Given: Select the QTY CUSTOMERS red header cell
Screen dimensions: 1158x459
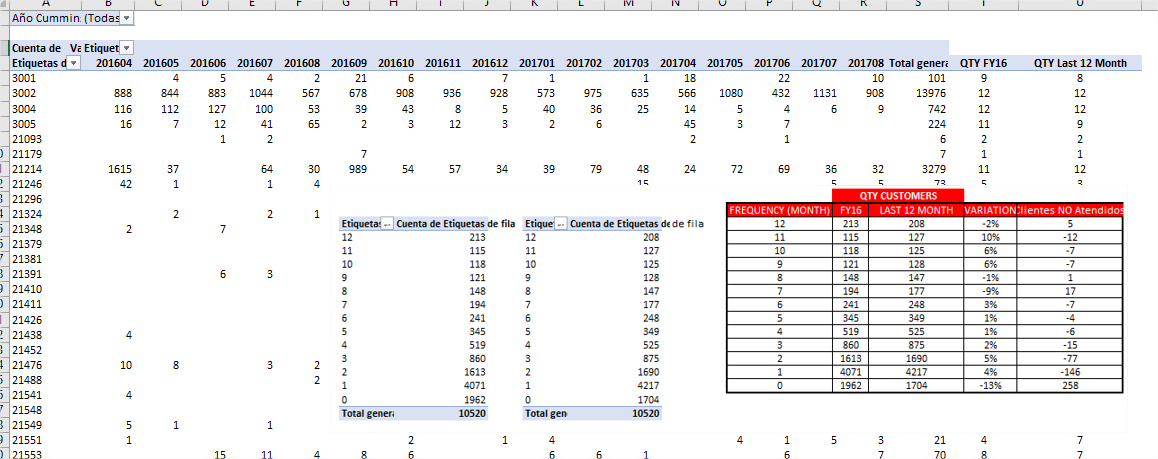Looking at the screenshot, I should (x=898, y=196).
